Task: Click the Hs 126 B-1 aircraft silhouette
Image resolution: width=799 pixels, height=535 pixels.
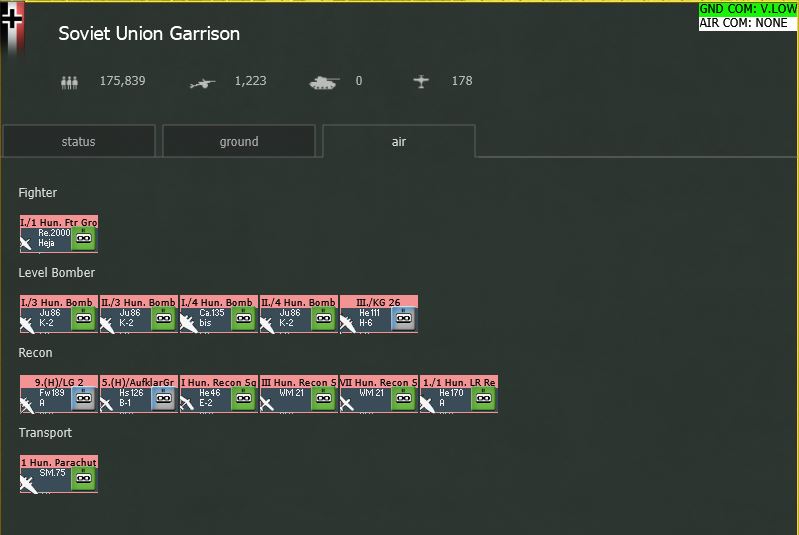Action: point(106,405)
